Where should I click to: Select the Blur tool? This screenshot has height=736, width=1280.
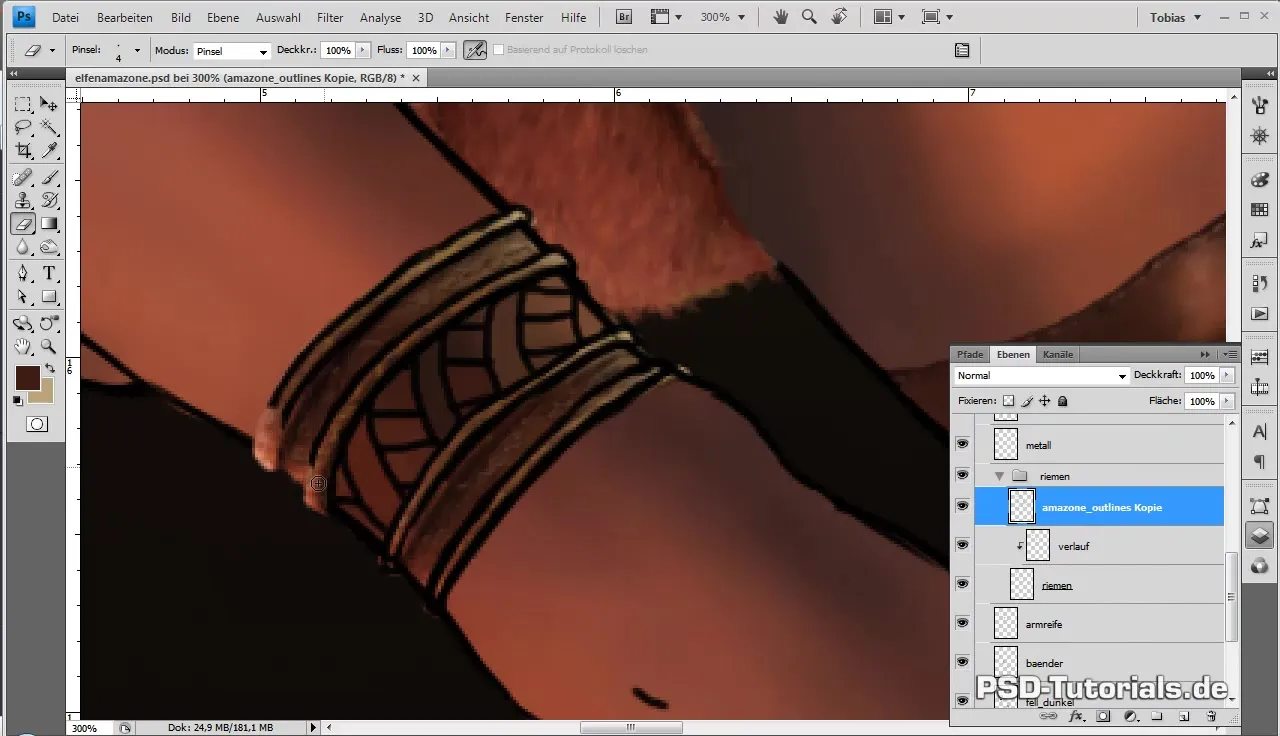23,247
